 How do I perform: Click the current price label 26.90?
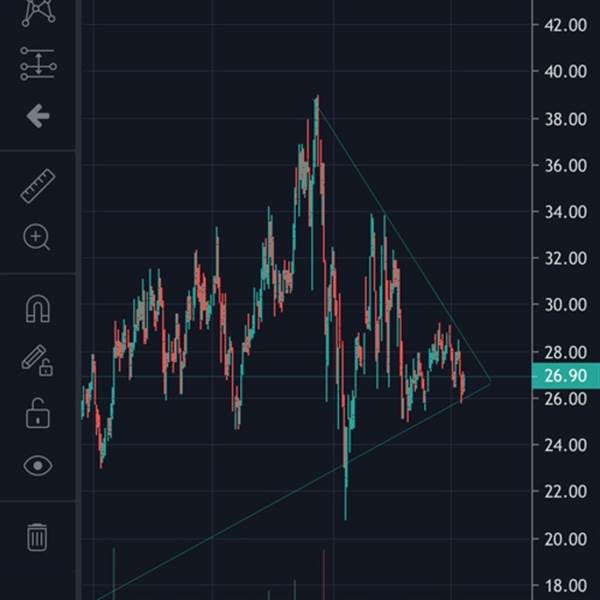(x=566, y=376)
